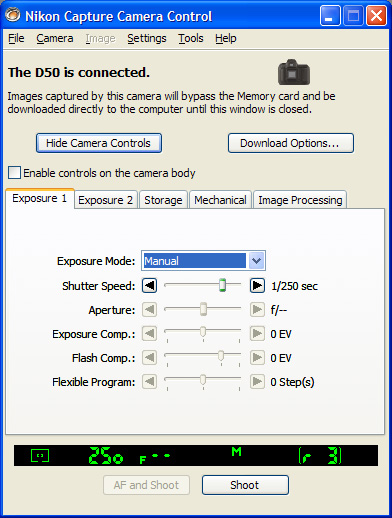Click Flash Comp. left arrow
This screenshot has height=518, width=392.
point(149,358)
